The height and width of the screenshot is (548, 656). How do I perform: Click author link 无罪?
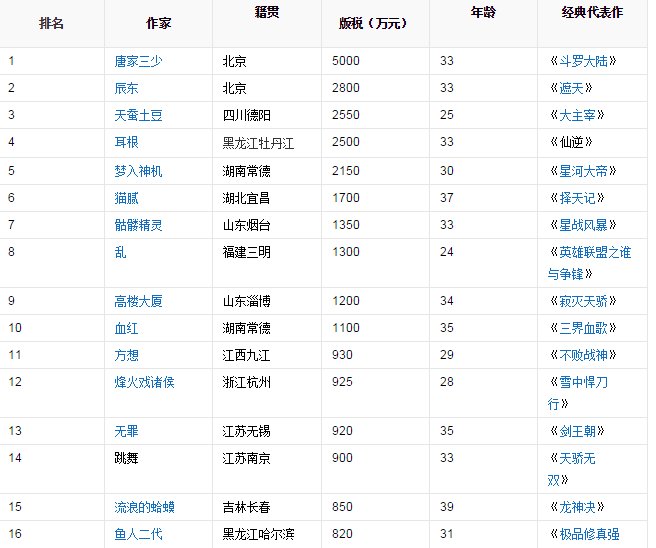pyautogui.click(x=126, y=431)
